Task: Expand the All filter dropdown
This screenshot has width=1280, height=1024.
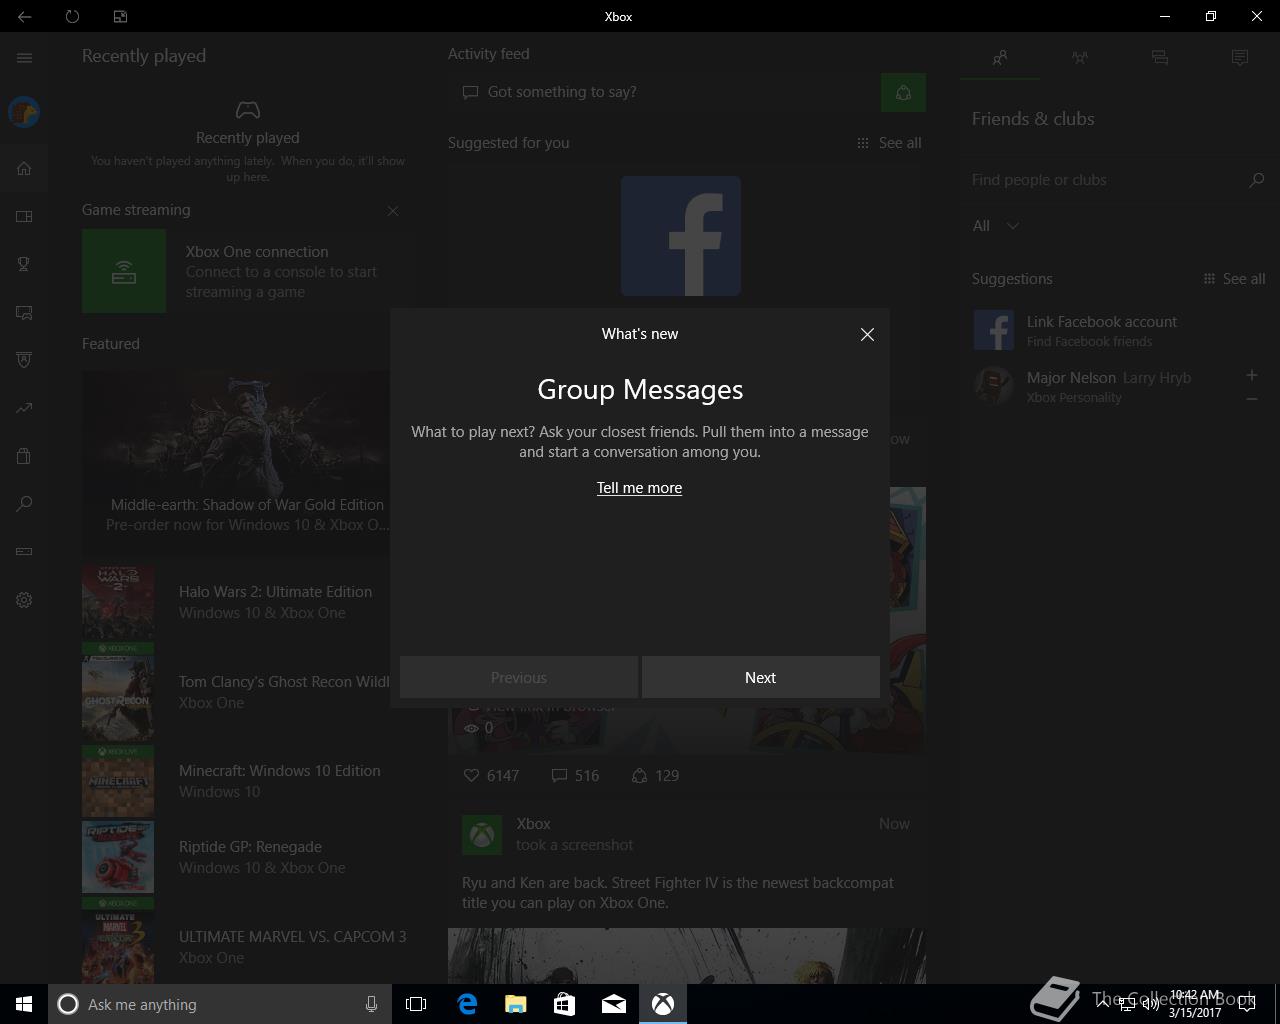Action: tap(996, 226)
